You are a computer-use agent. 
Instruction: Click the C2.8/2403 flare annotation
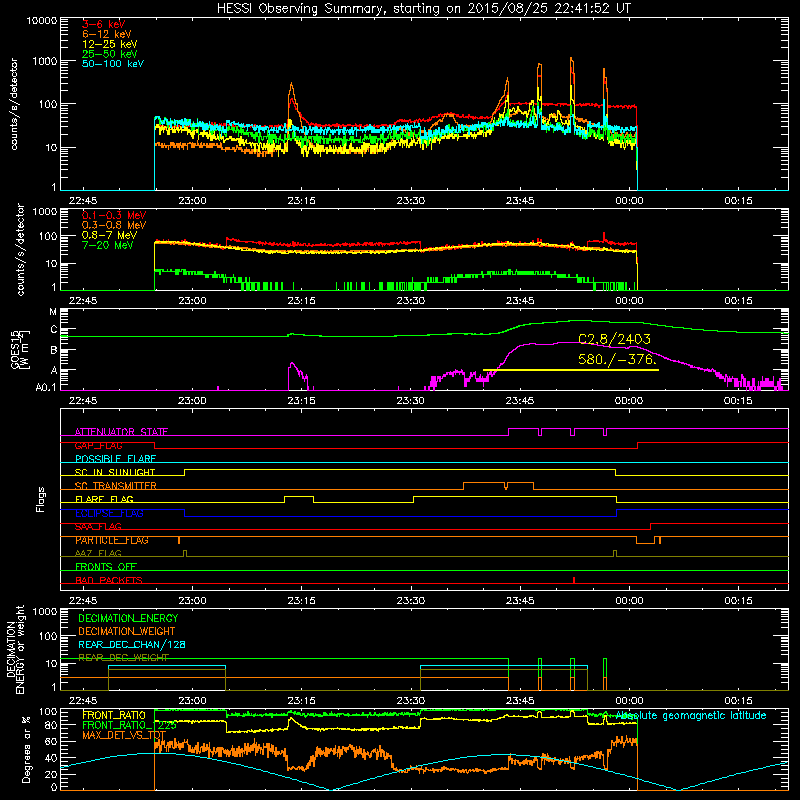pos(614,339)
